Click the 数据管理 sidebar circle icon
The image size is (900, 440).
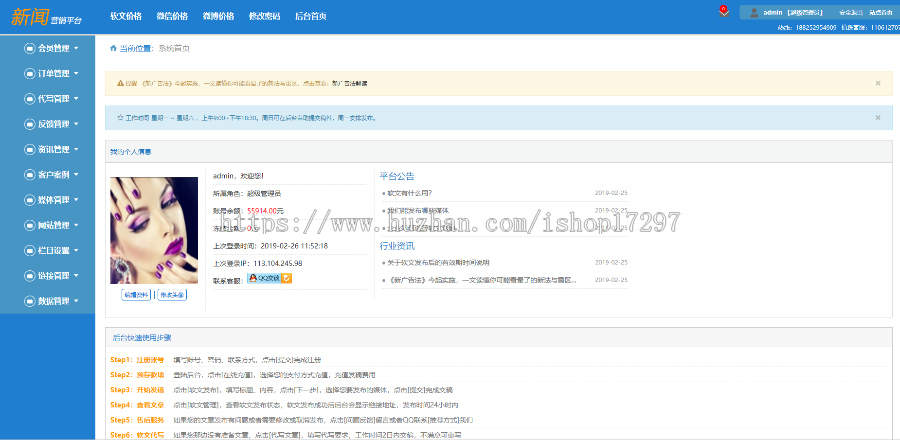(x=30, y=301)
